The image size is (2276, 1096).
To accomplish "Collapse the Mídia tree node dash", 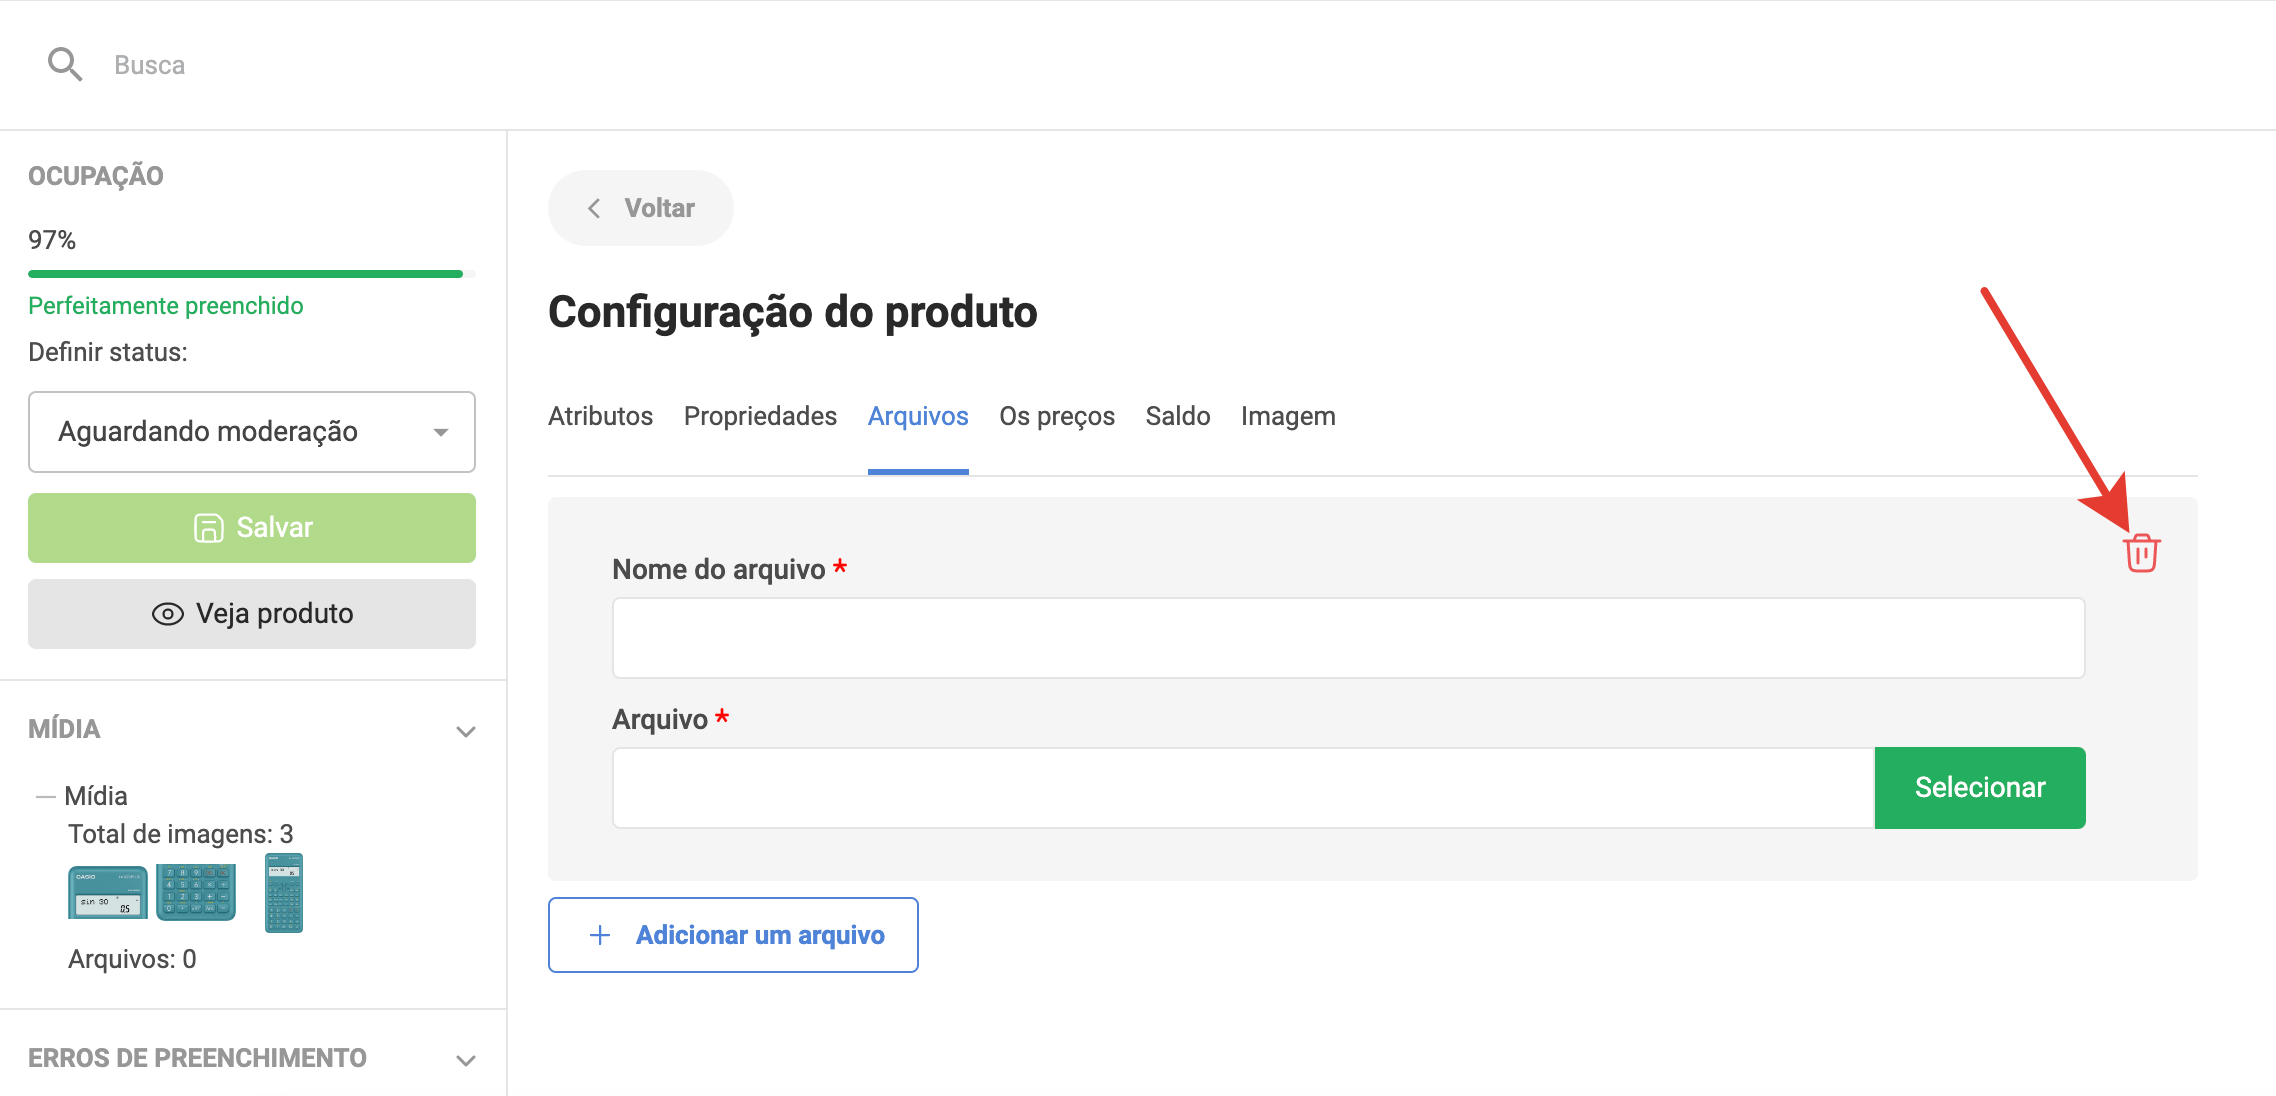I will click(45, 797).
